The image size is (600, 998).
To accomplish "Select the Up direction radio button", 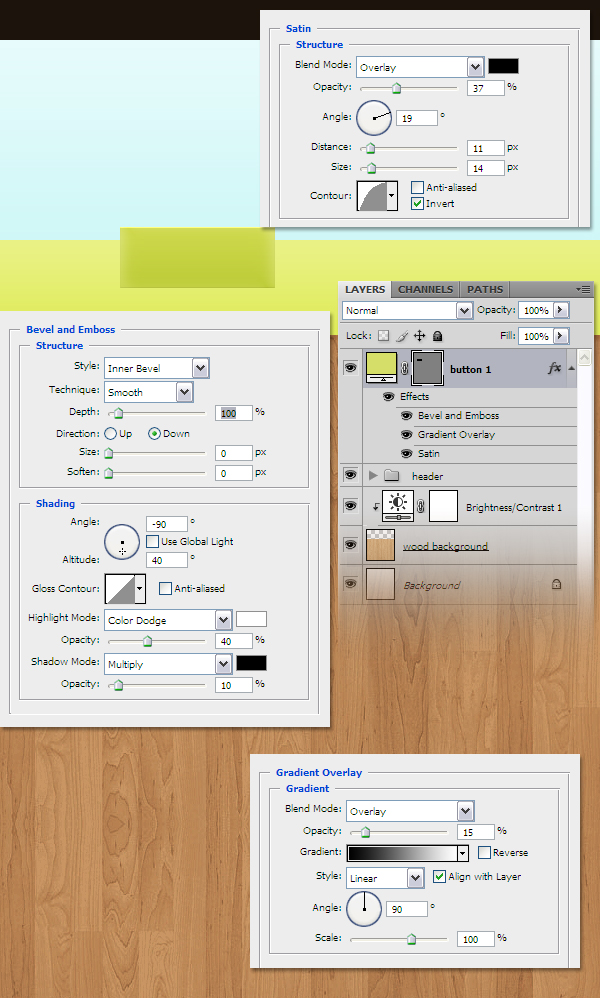I will pos(111,433).
